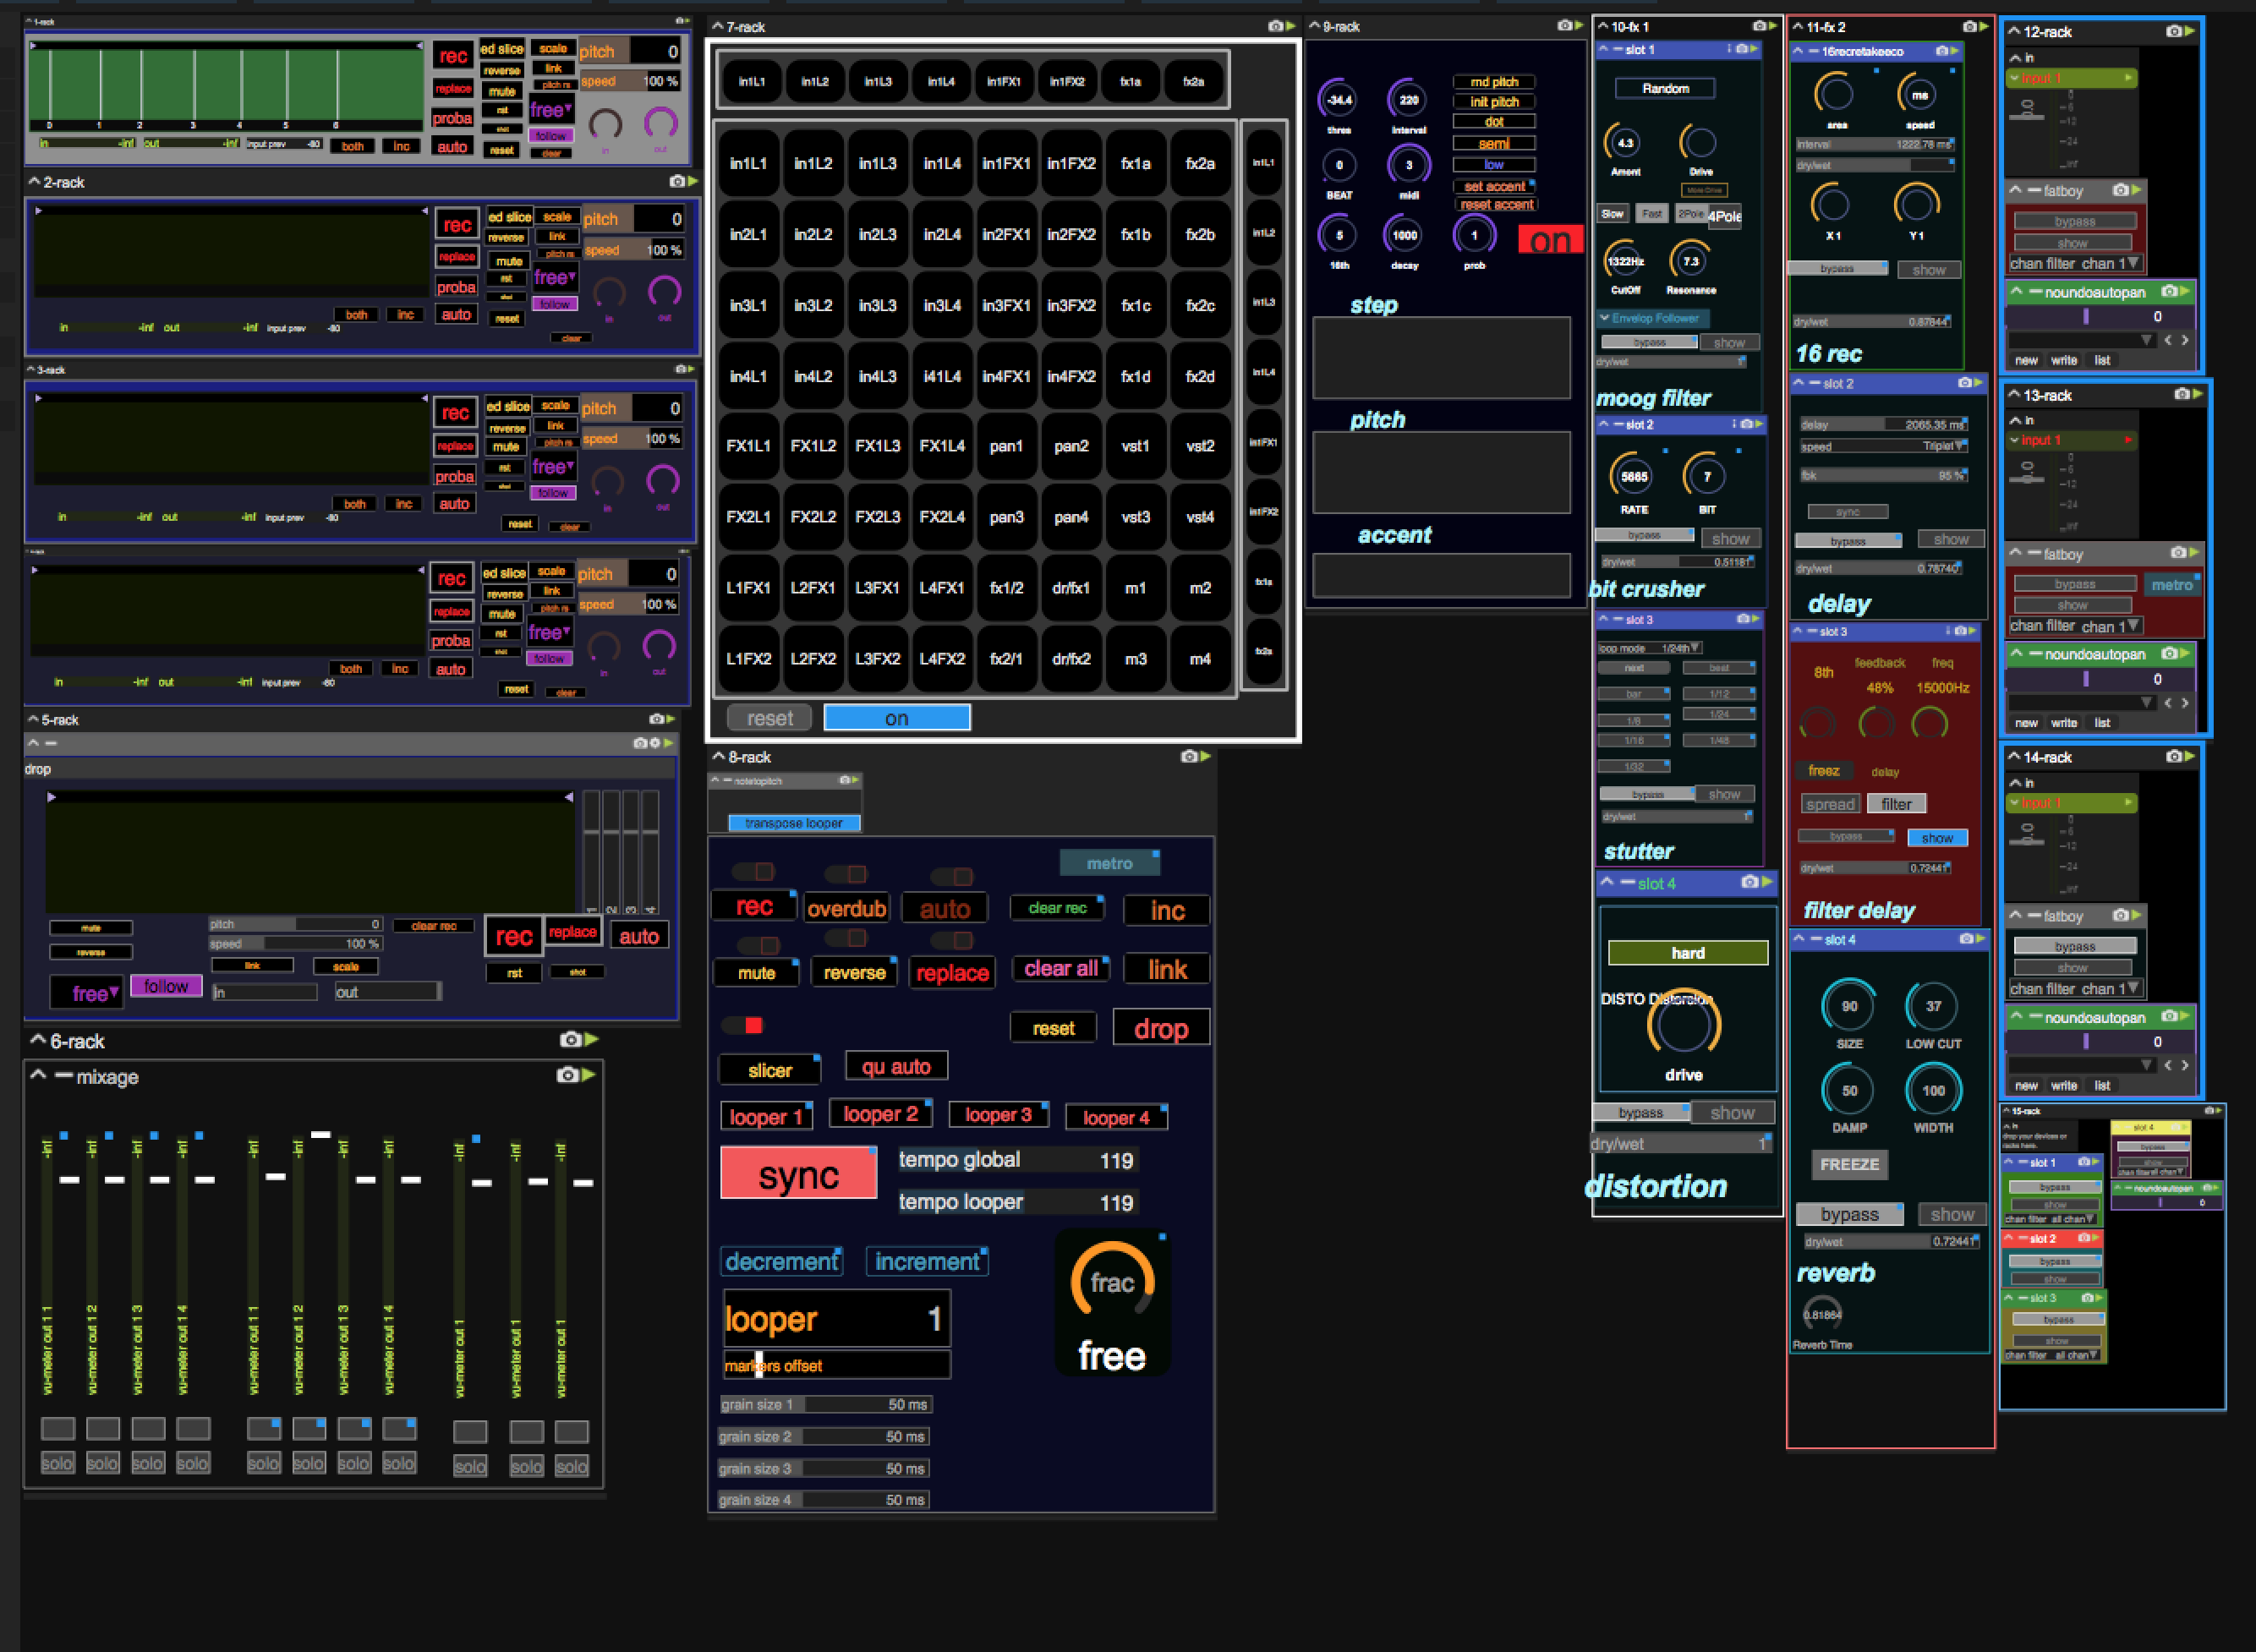Click the camera icon on fatboy in 13-rack
2256x1652 pixels.
(2178, 553)
